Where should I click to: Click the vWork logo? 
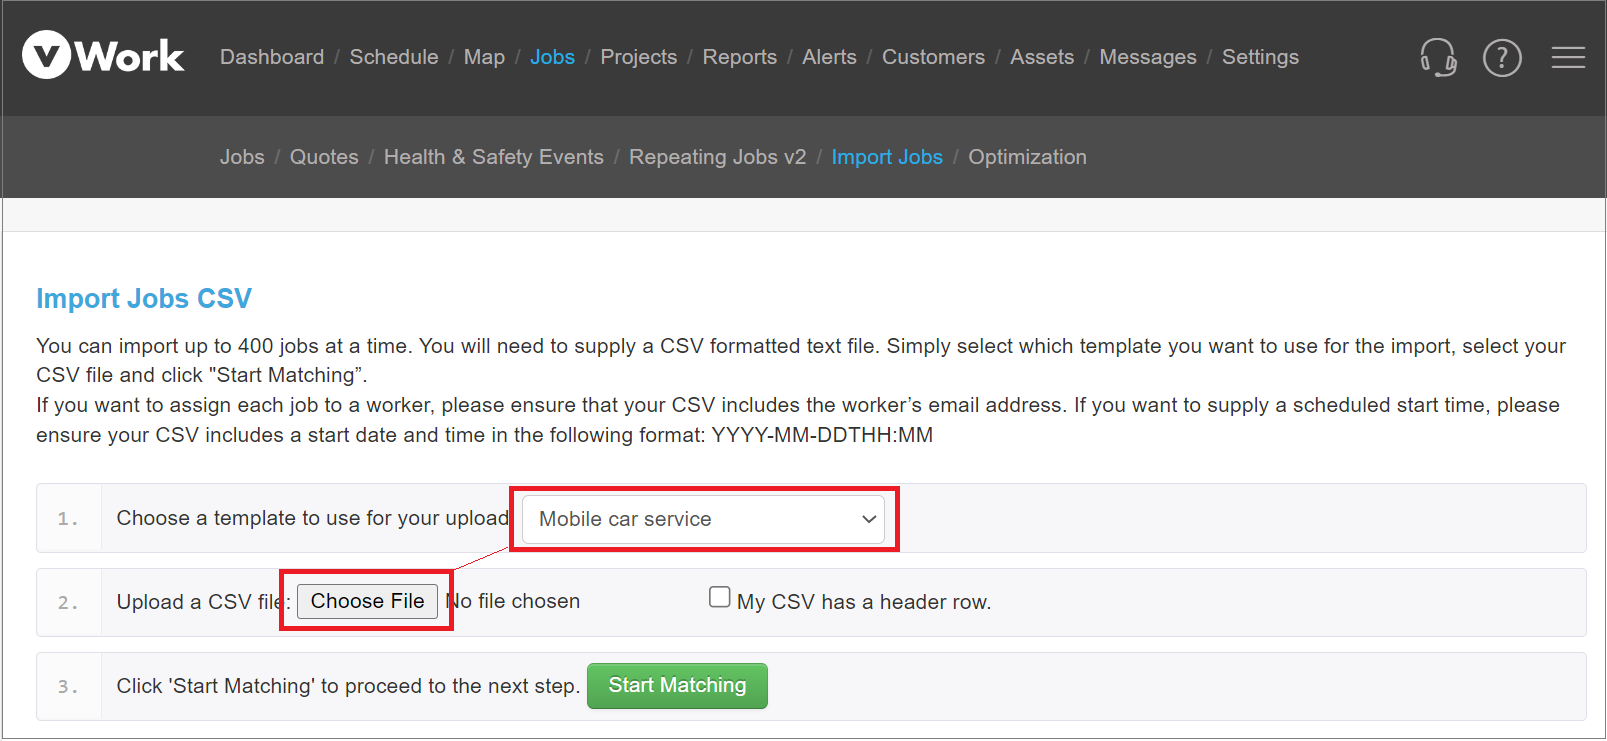(103, 55)
